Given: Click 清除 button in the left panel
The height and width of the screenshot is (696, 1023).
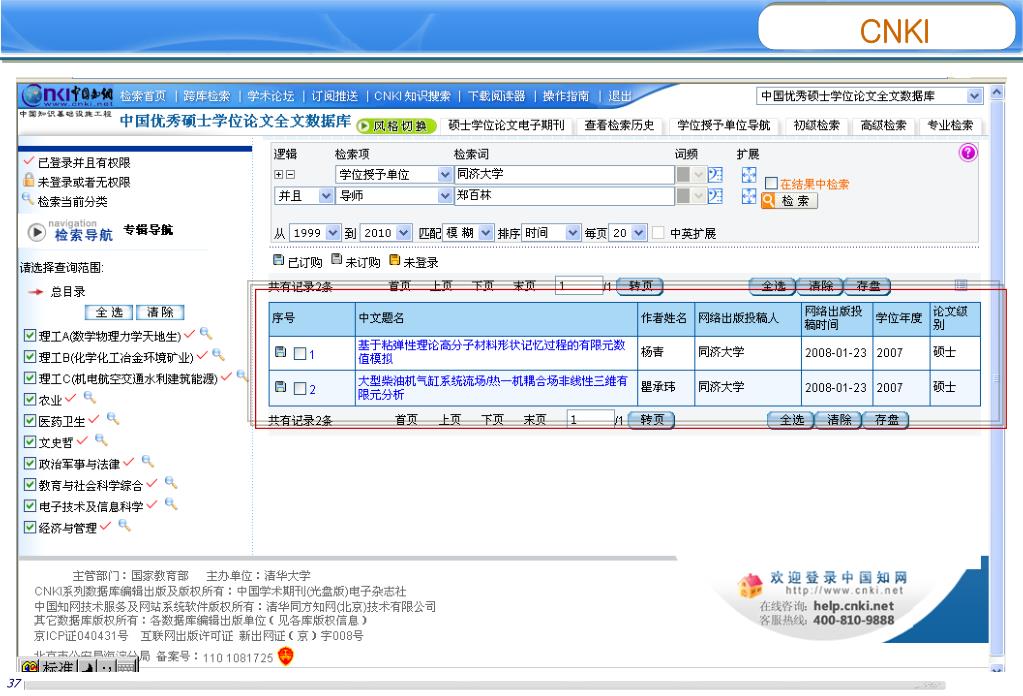Looking at the screenshot, I should (160, 312).
